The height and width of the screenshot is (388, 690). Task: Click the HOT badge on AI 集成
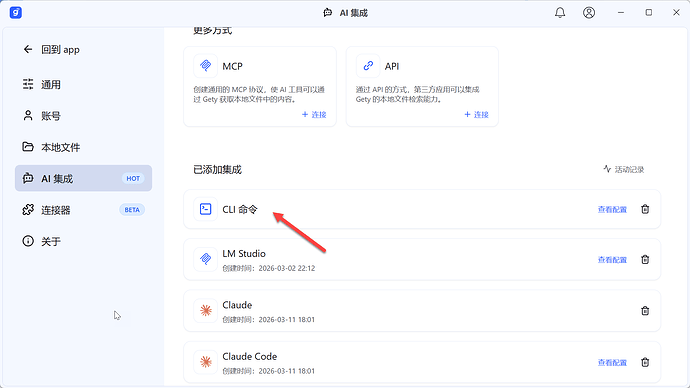tap(133, 179)
